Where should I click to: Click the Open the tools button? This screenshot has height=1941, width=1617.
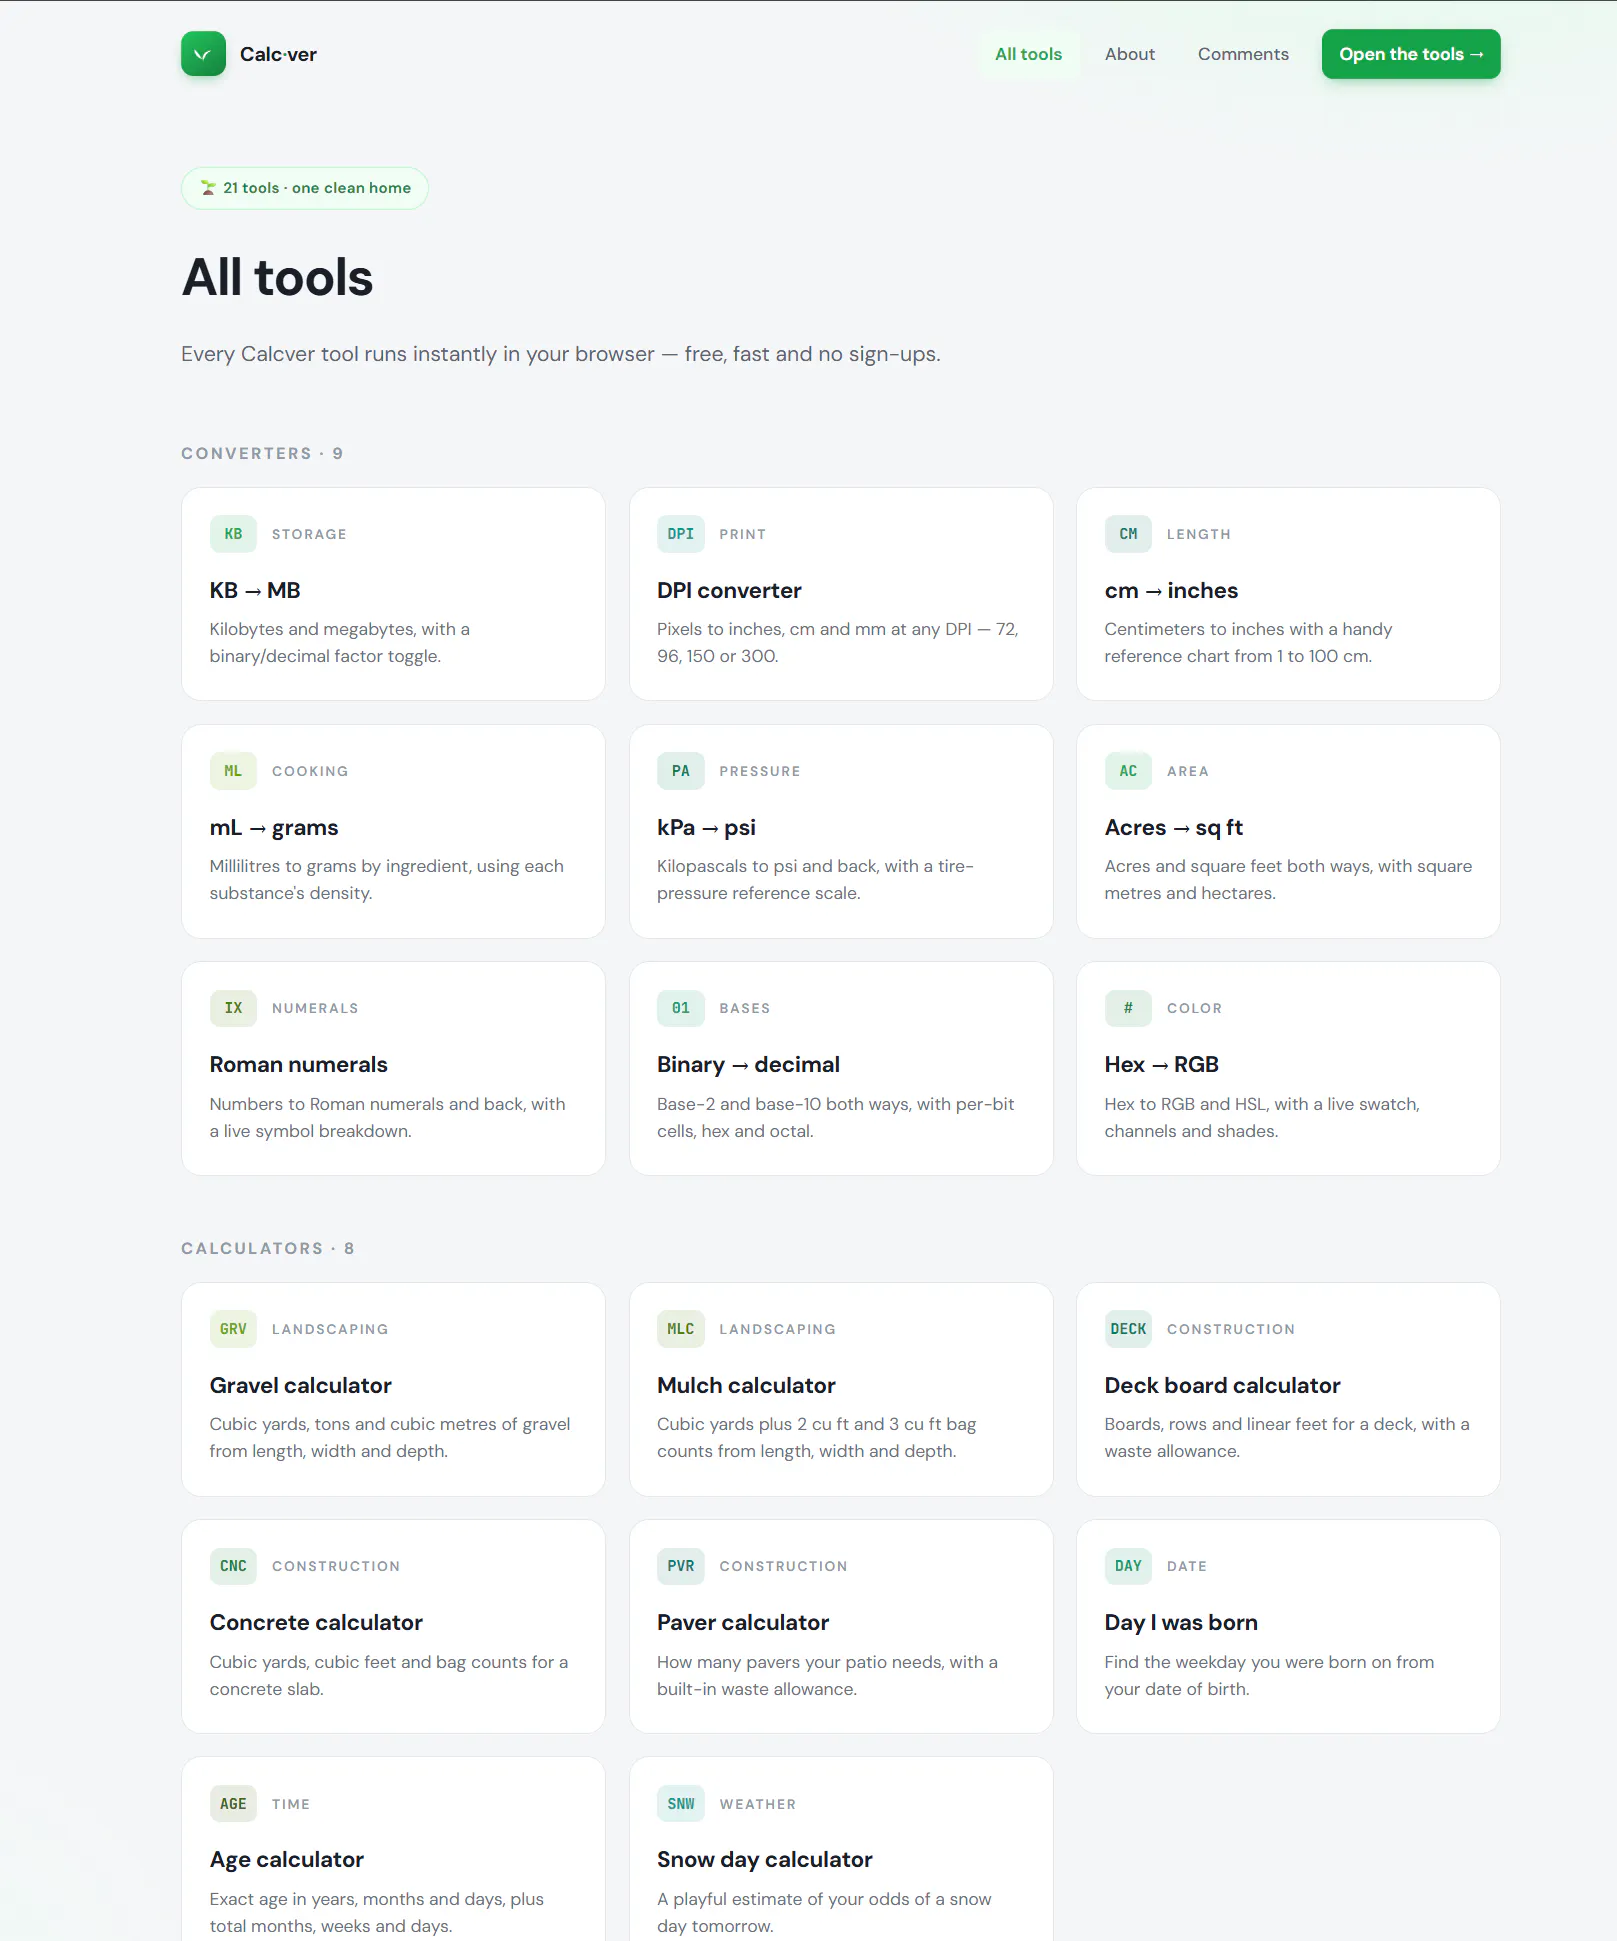click(1411, 54)
